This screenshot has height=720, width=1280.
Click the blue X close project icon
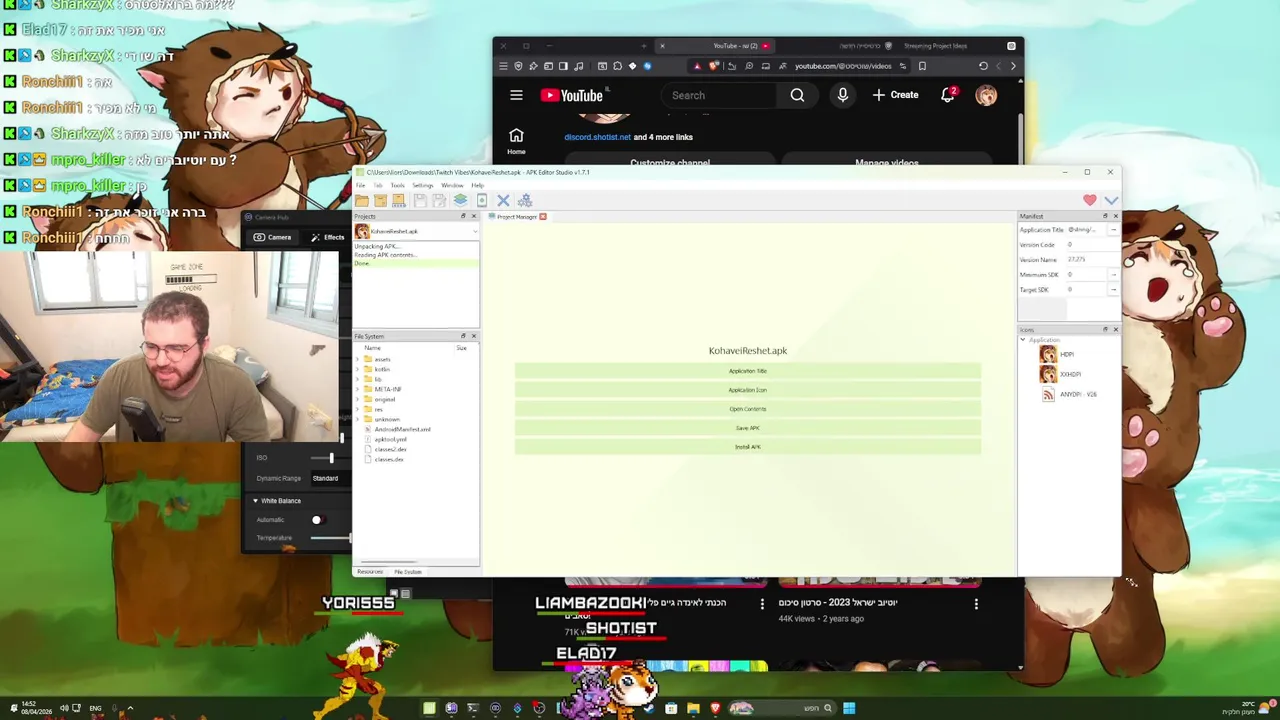503,200
